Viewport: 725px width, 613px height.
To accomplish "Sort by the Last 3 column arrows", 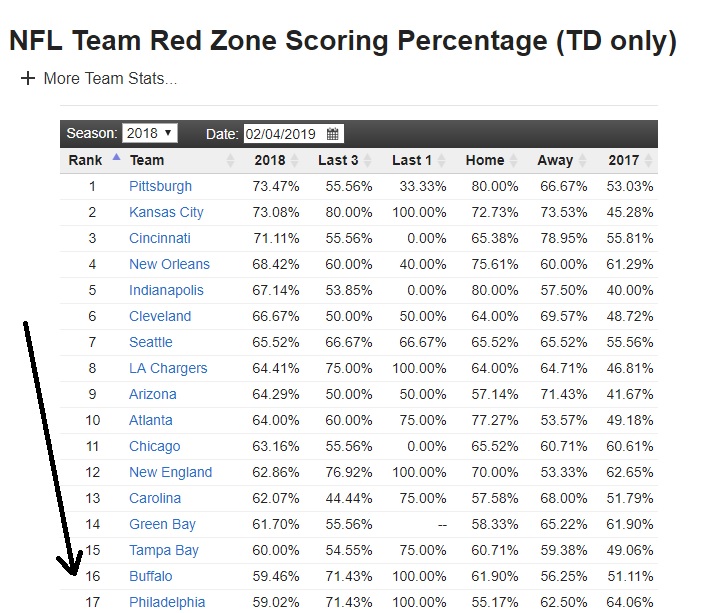I will pos(368,160).
